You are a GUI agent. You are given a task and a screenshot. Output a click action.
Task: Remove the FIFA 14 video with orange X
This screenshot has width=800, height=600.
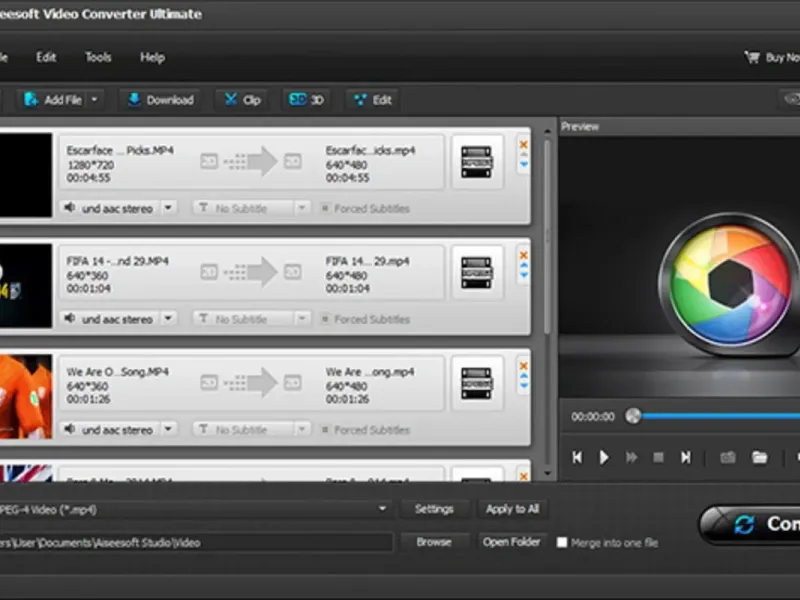click(523, 255)
